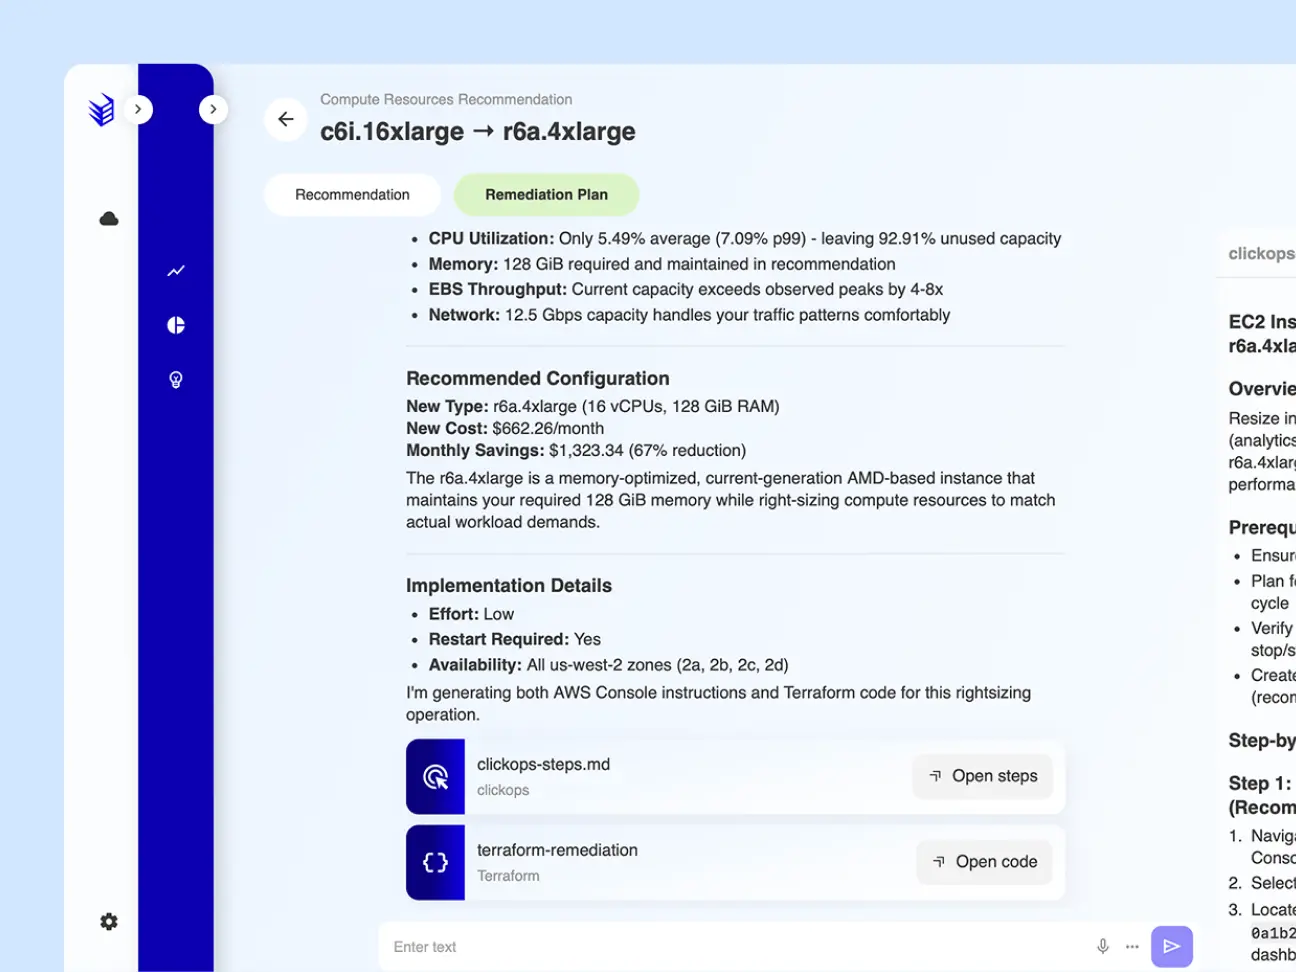The width and height of the screenshot is (1296, 972).
Task: Click the terraform-remediation braces icon
Action: [435, 862]
